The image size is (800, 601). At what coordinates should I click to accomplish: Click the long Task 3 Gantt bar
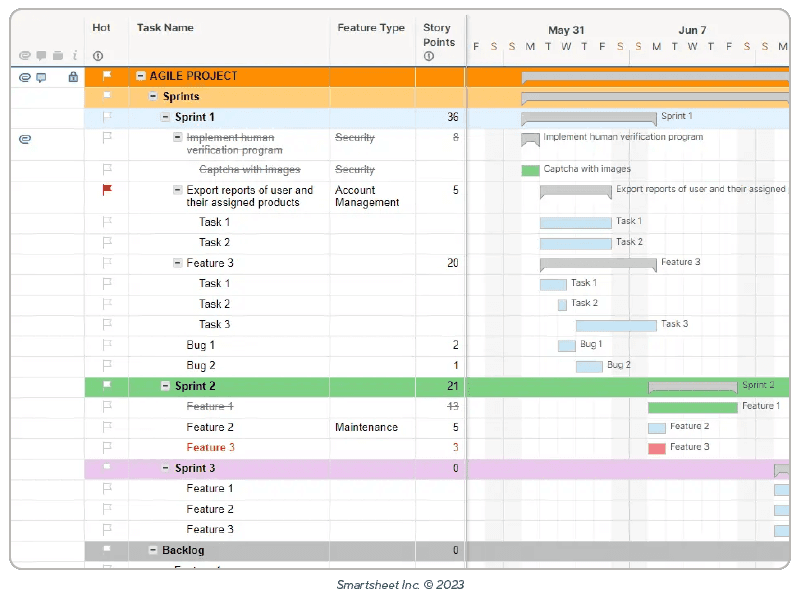616,325
